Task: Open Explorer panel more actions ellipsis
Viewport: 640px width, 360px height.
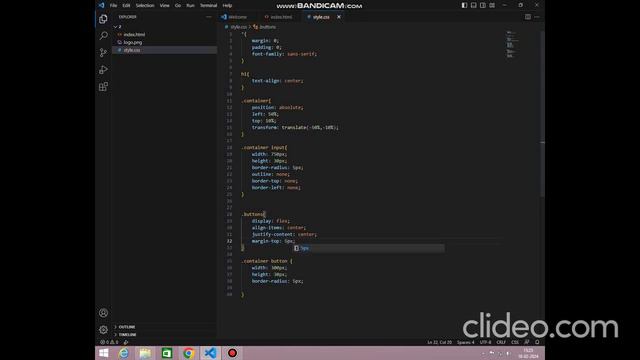Action: (x=209, y=17)
